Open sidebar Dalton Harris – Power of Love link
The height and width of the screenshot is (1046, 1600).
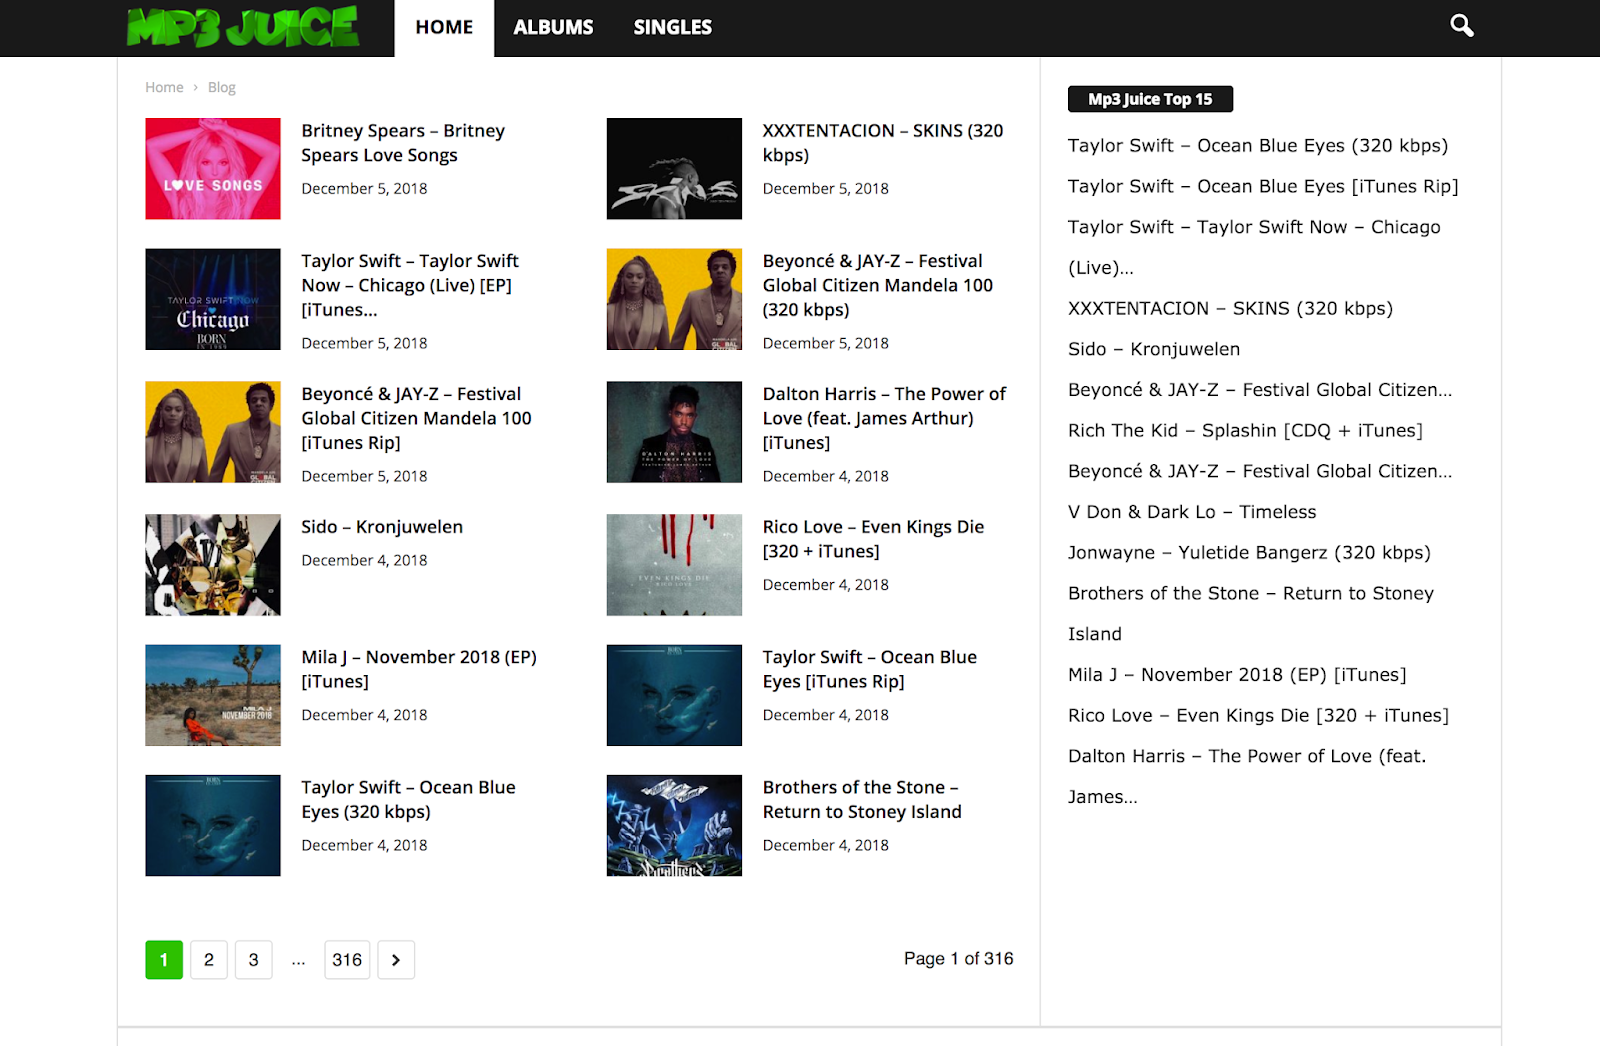pyautogui.click(x=1247, y=776)
